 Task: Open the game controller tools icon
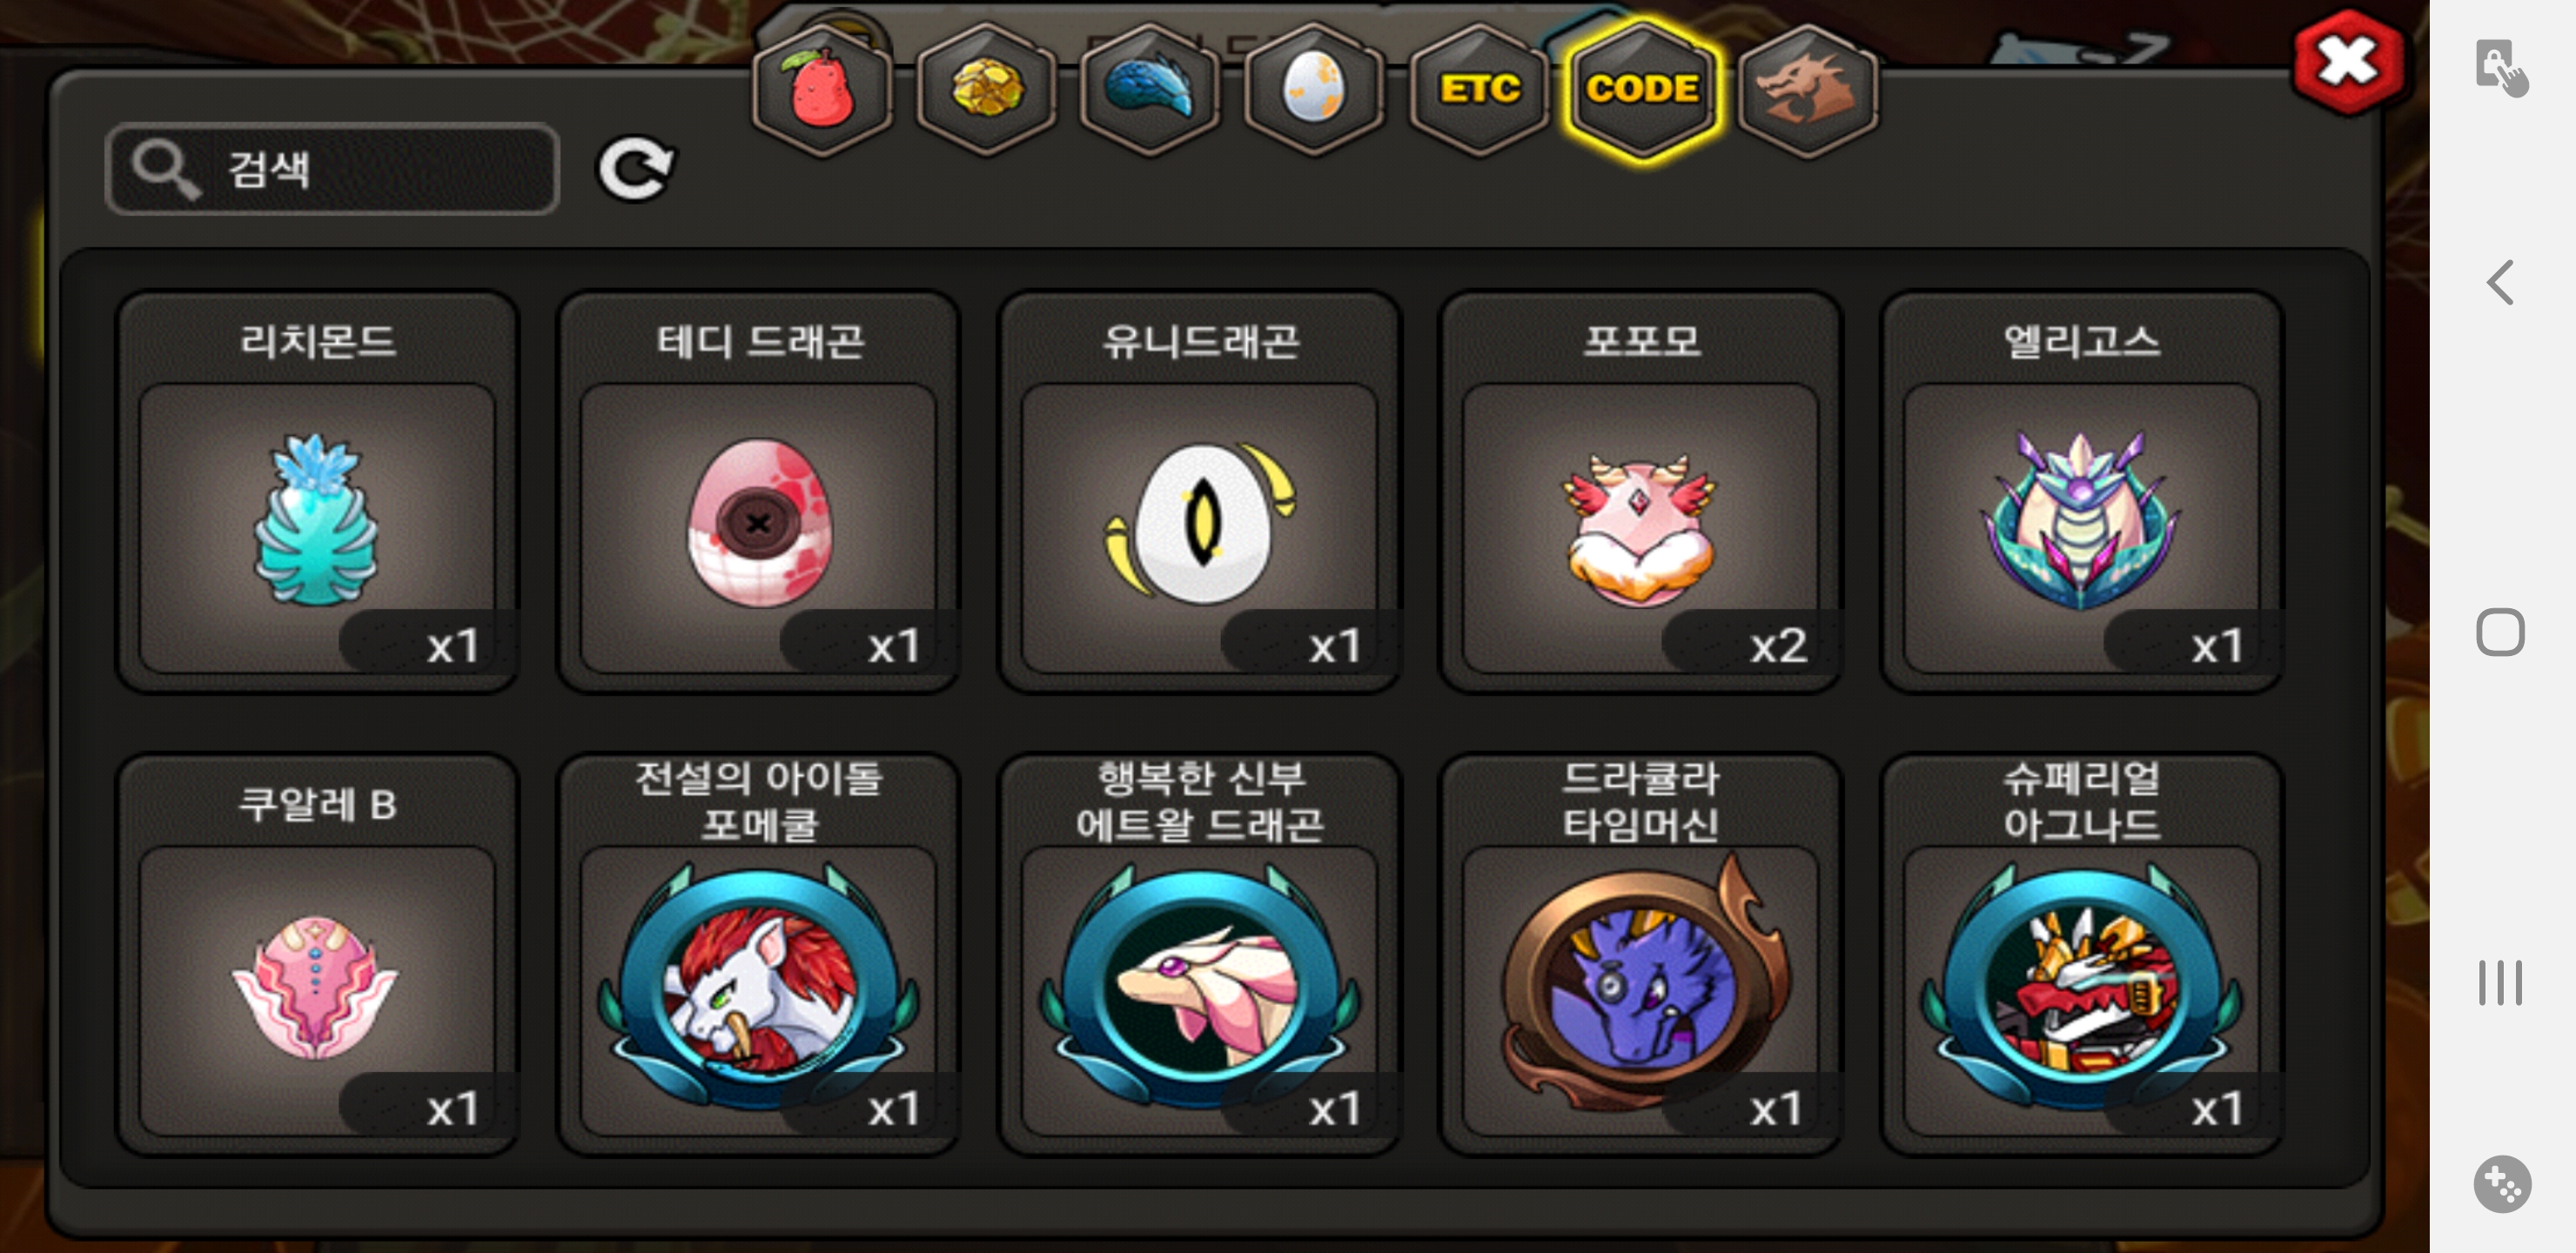click(x=2502, y=1184)
